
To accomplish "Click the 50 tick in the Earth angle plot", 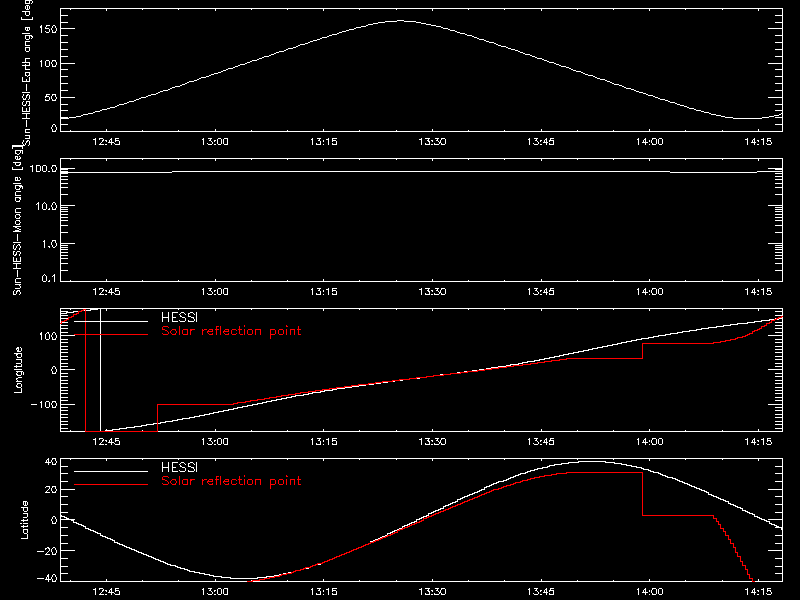I will tap(51, 97).
